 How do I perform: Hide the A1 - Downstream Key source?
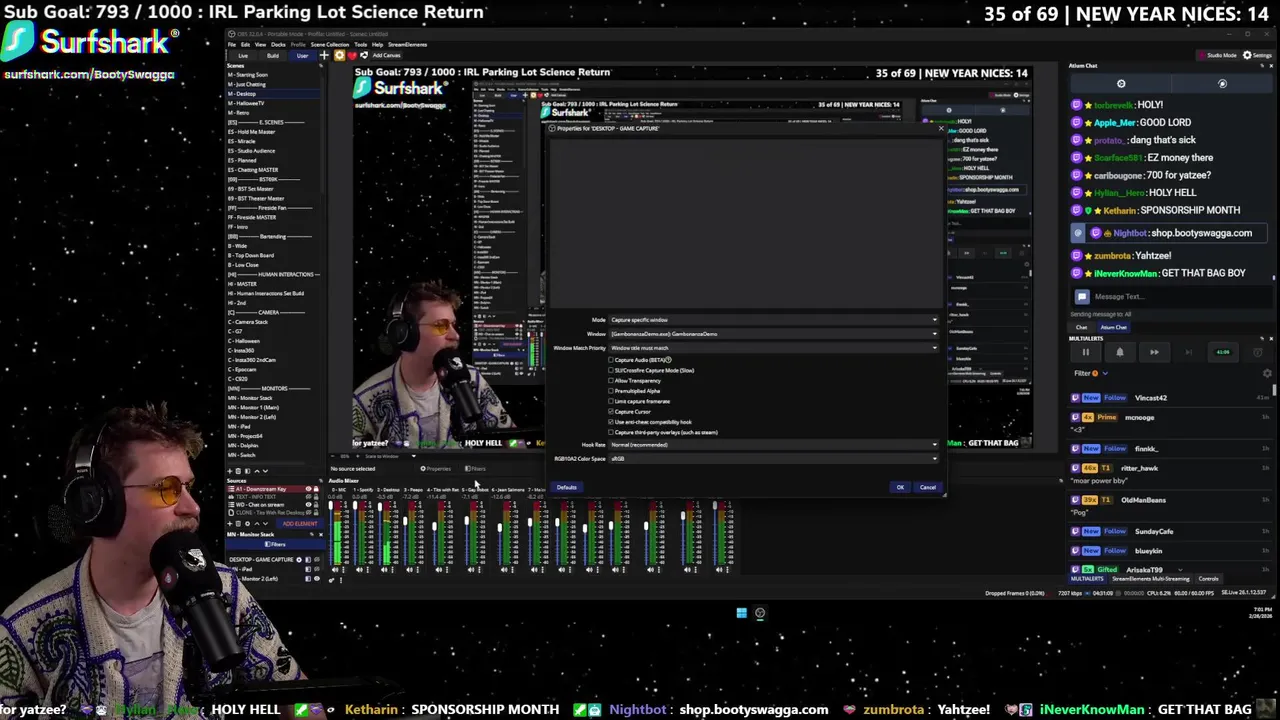(x=308, y=489)
